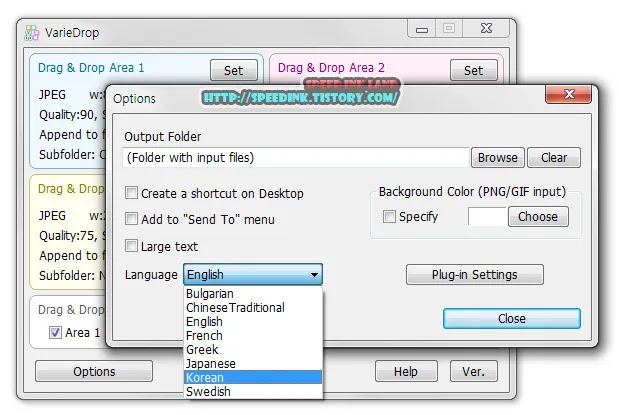Pick the highlighted Korean option
The image size is (619, 415).
pos(253,377)
